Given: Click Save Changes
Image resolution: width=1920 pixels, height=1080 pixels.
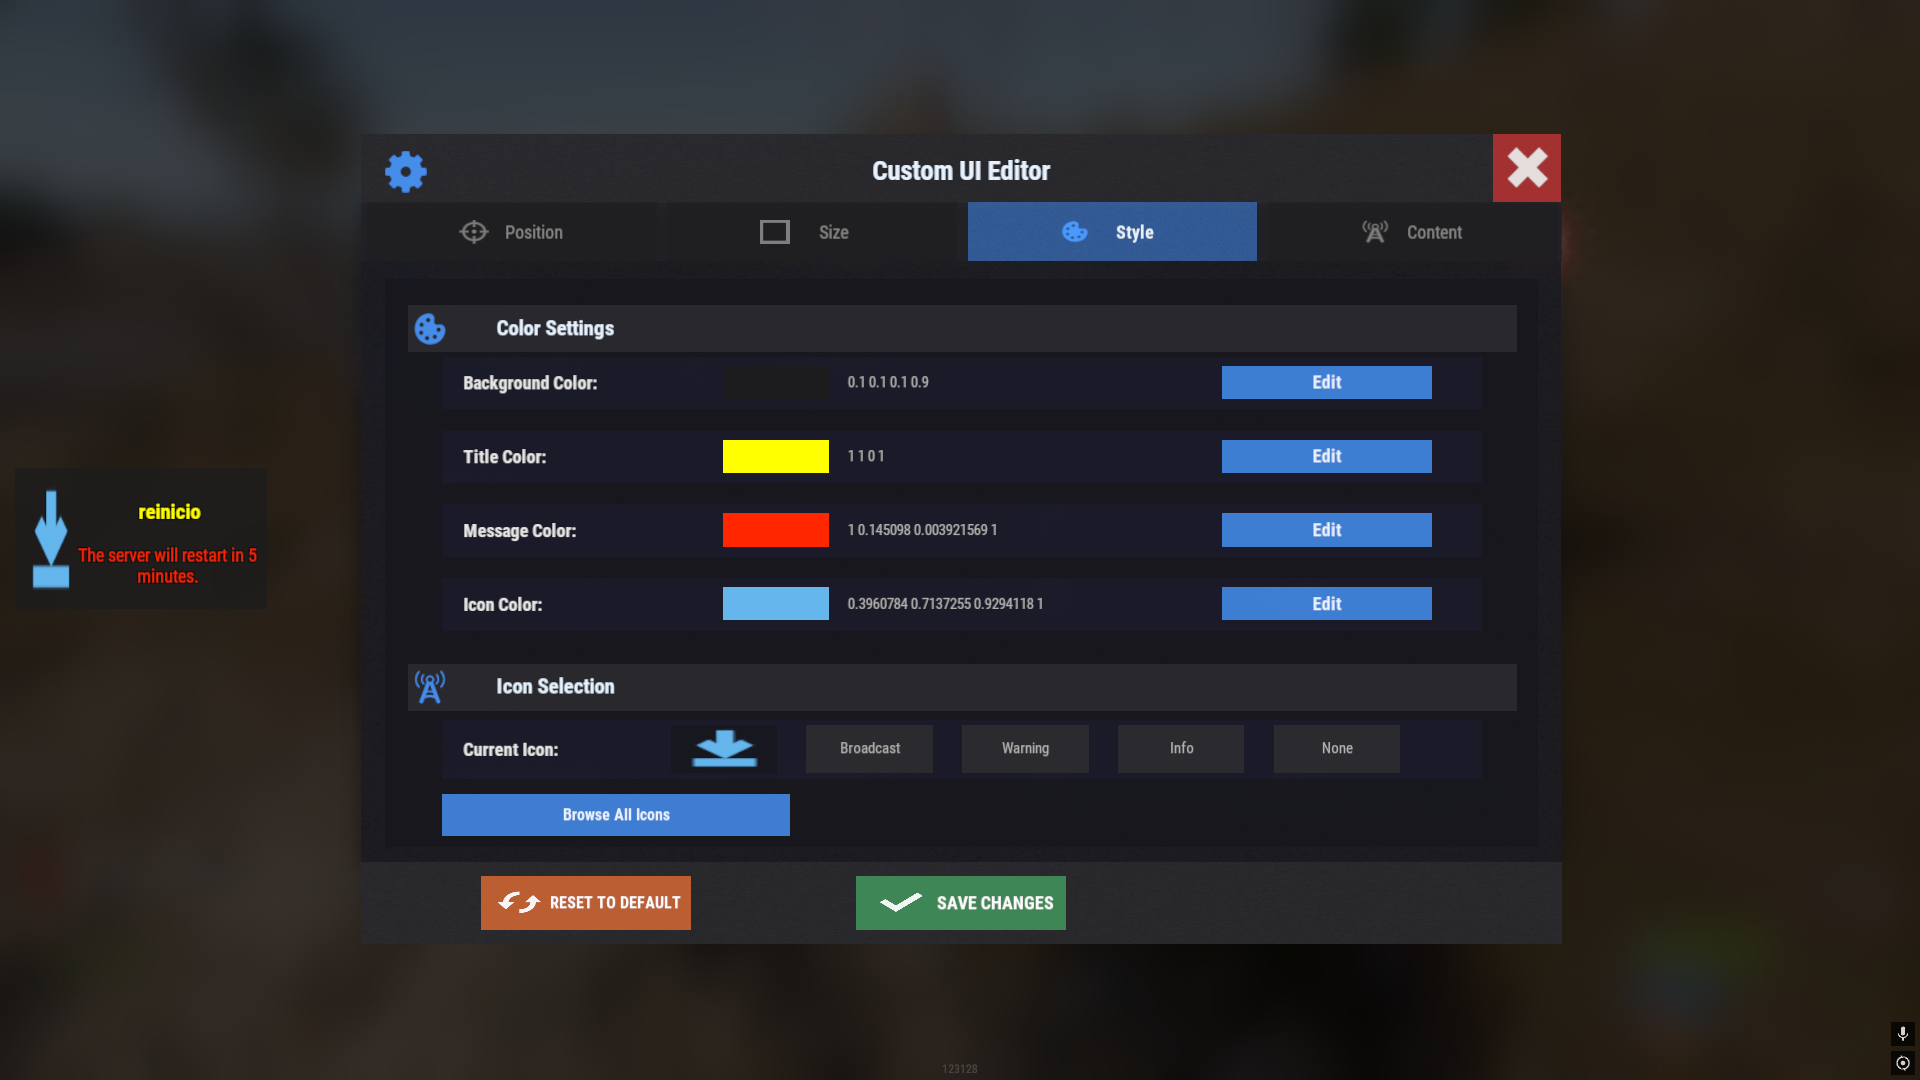Looking at the screenshot, I should (961, 903).
